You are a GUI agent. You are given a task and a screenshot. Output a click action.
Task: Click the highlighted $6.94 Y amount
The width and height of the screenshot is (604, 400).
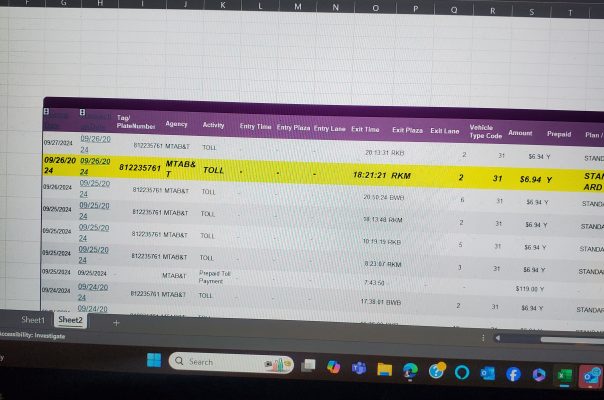(x=536, y=179)
